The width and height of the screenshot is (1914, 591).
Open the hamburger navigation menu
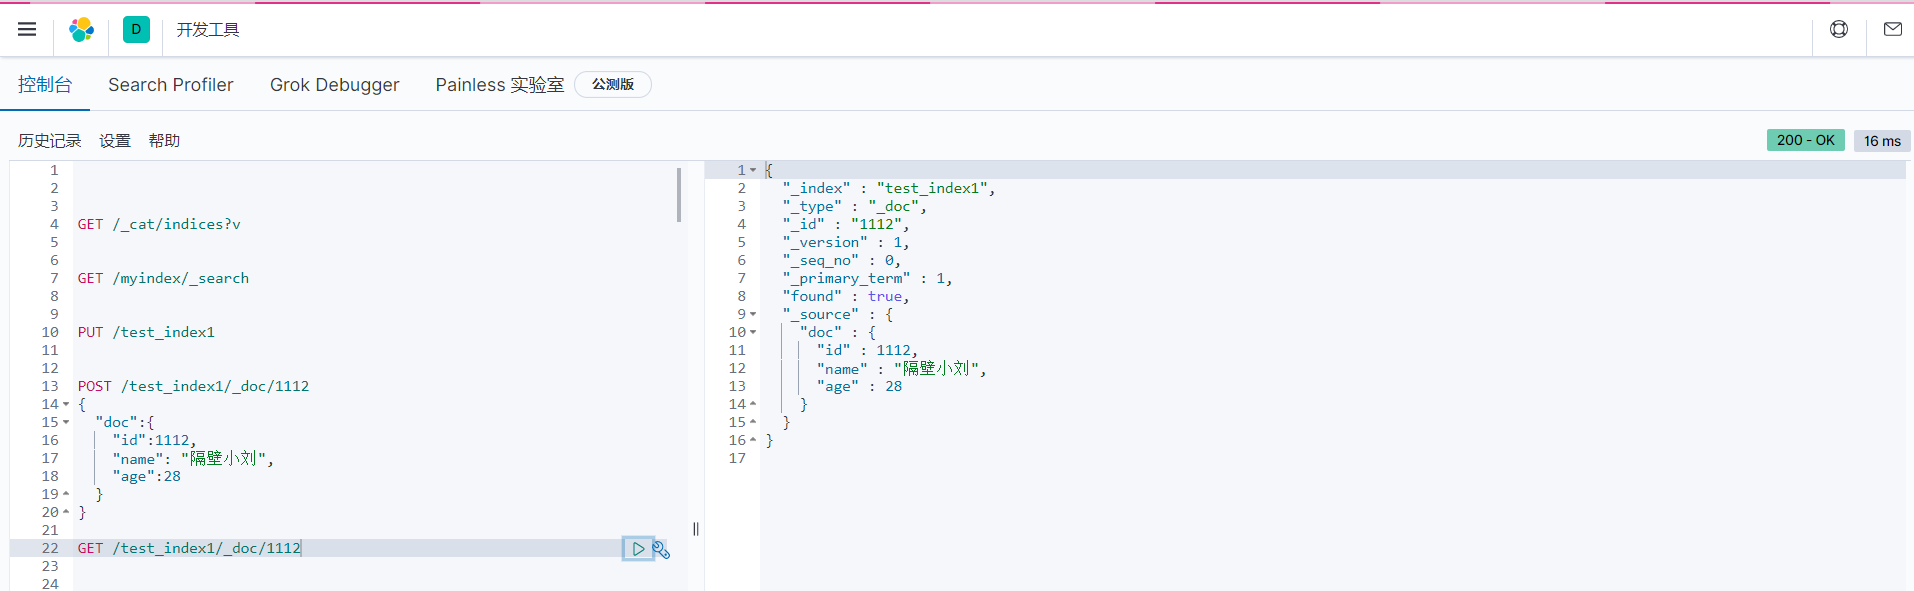[27, 29]
